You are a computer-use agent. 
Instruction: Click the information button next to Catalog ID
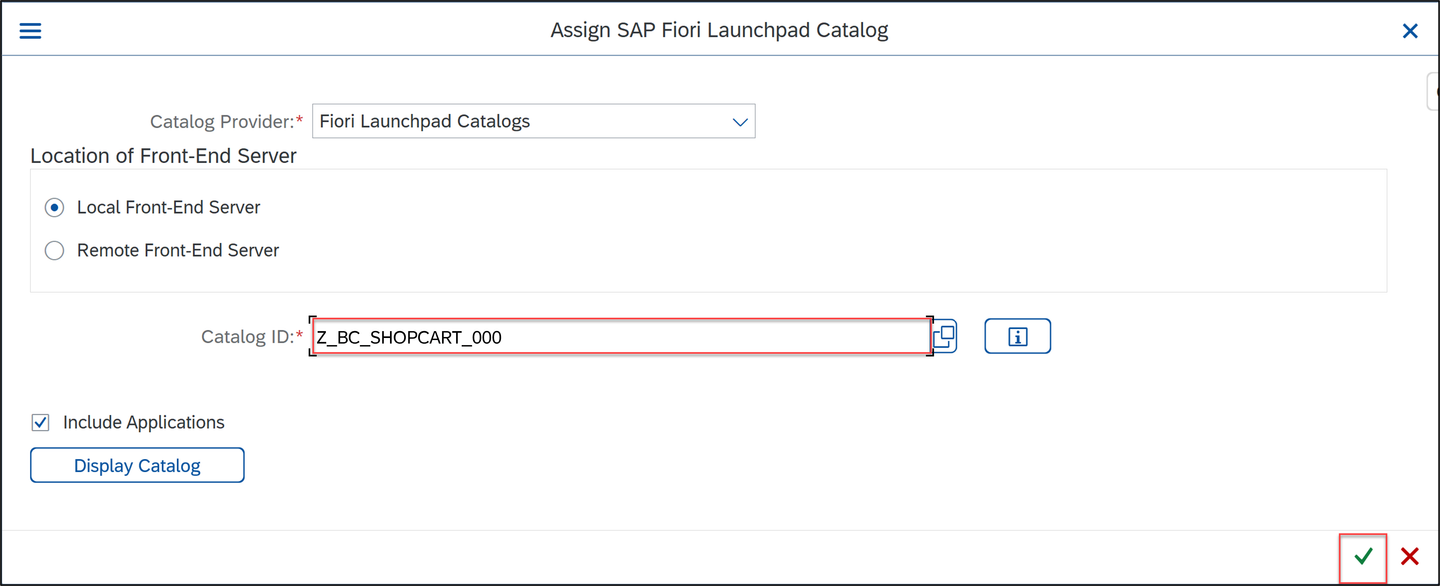(1017, 337)
